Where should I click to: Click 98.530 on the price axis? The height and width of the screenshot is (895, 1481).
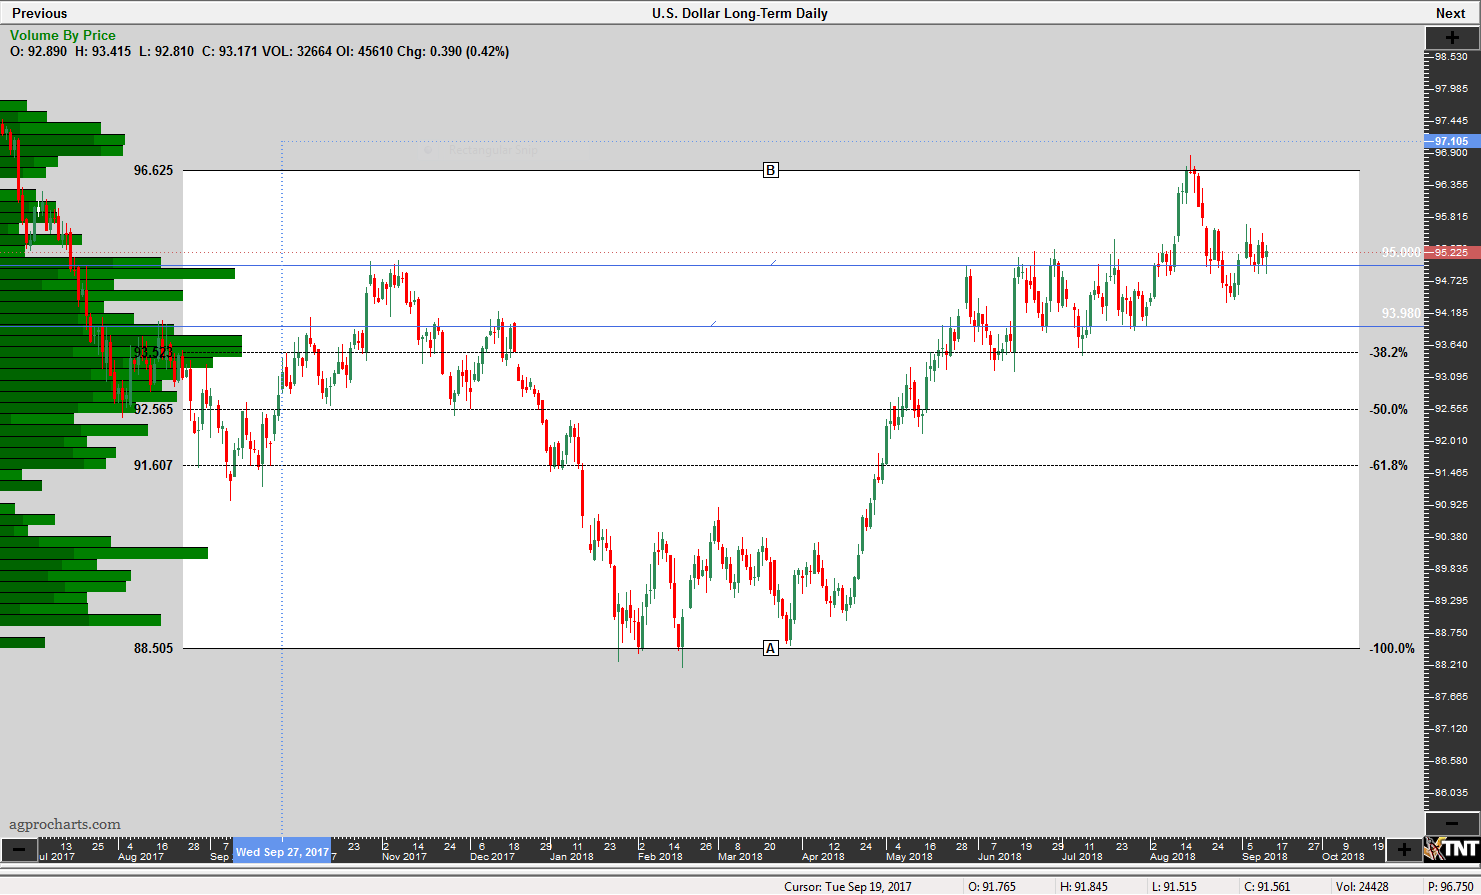(1451, 57)
